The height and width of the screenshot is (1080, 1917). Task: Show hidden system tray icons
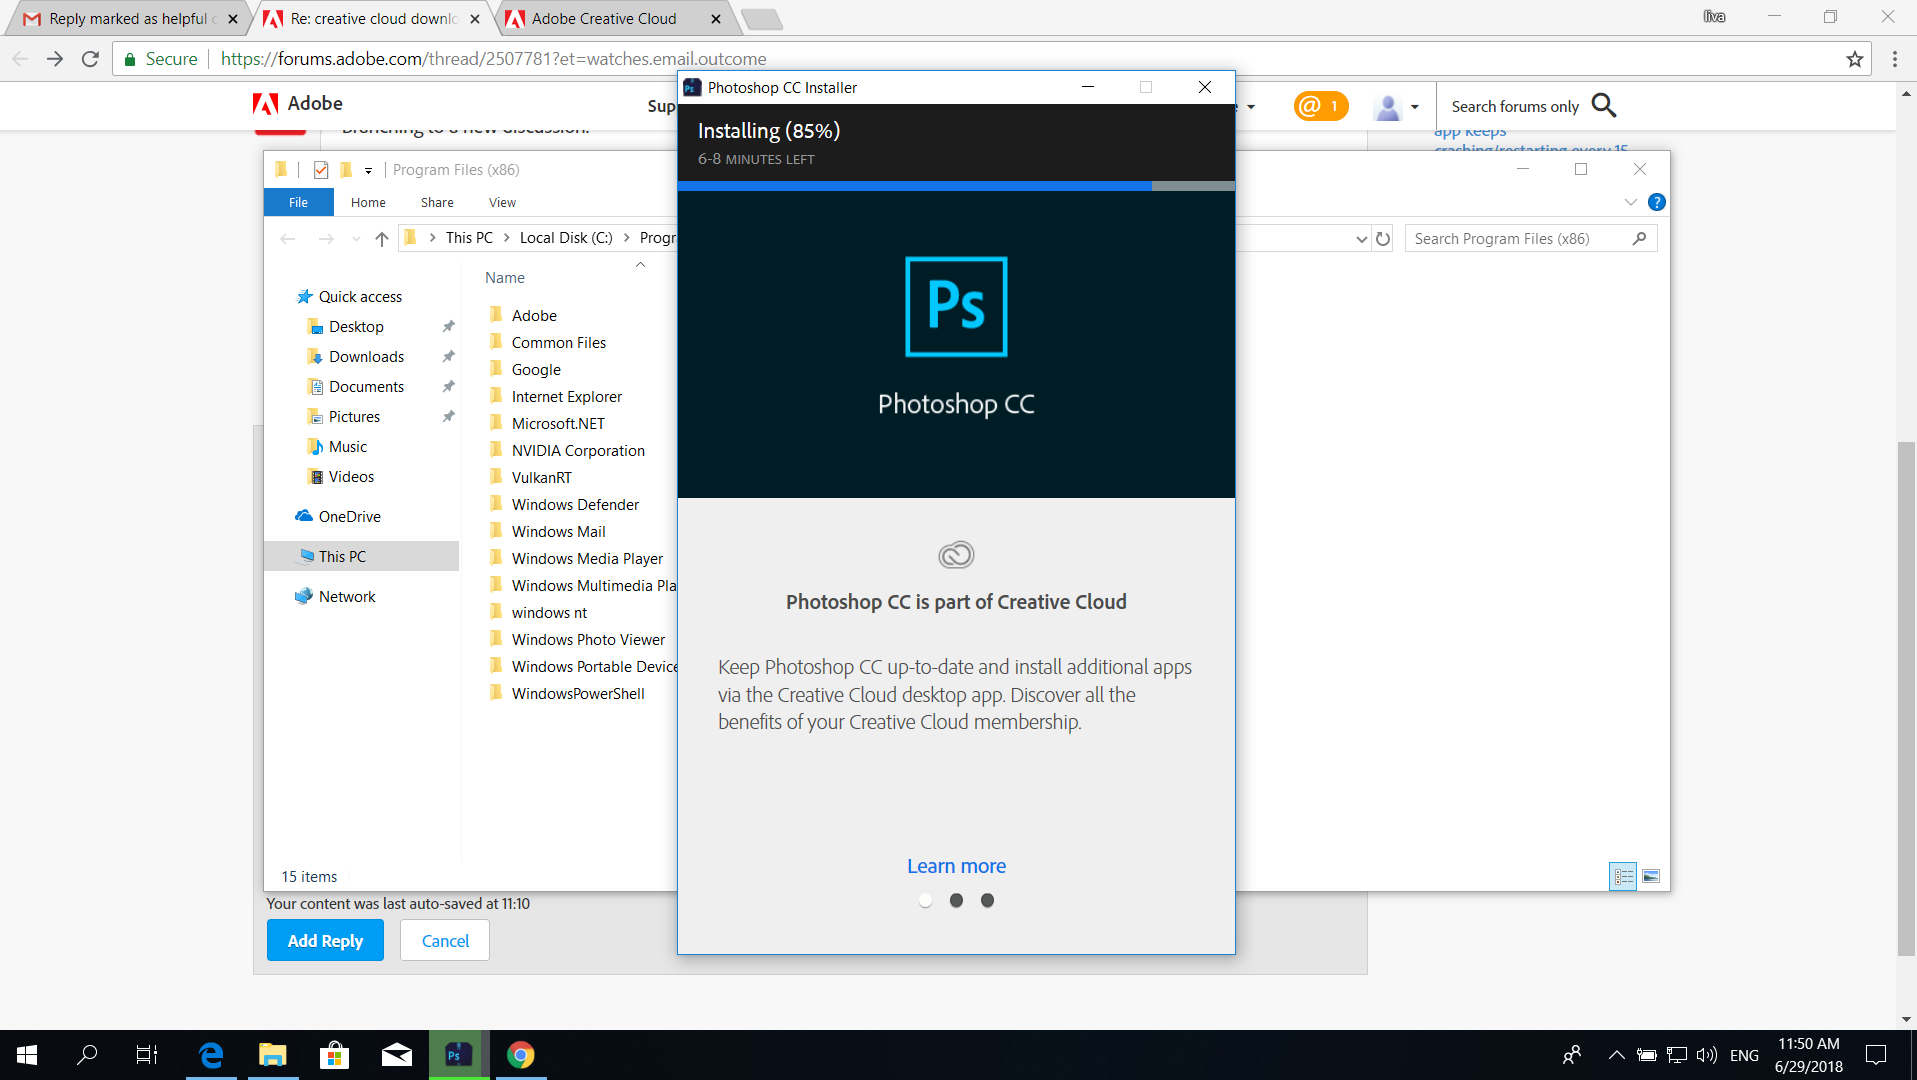[1616, 1055]
